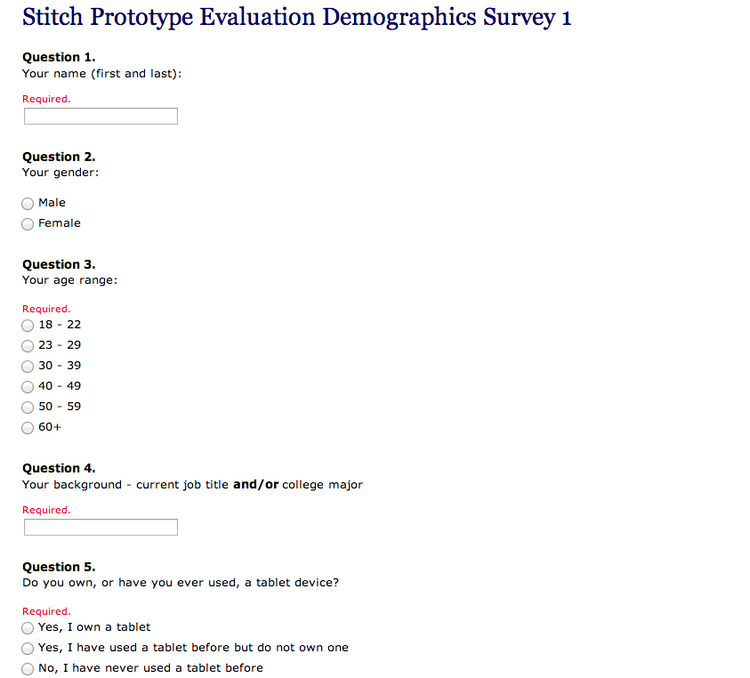This screenshot has width=750, height=678.
Task: Select the Female gender option
Action: [x=28, y=224]
